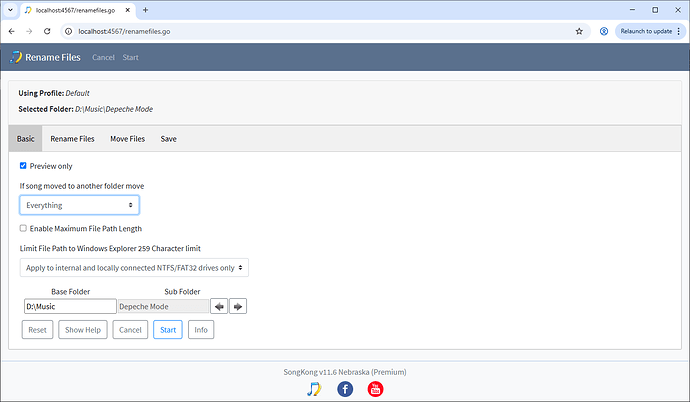Expand the NTFS/FAT32 drives limit dropdown
This screenshot has width=690, height=402.
click(x=134, y=267)
